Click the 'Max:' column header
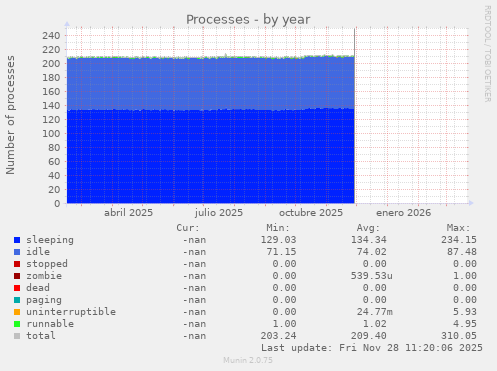 [x=458, y=228]
